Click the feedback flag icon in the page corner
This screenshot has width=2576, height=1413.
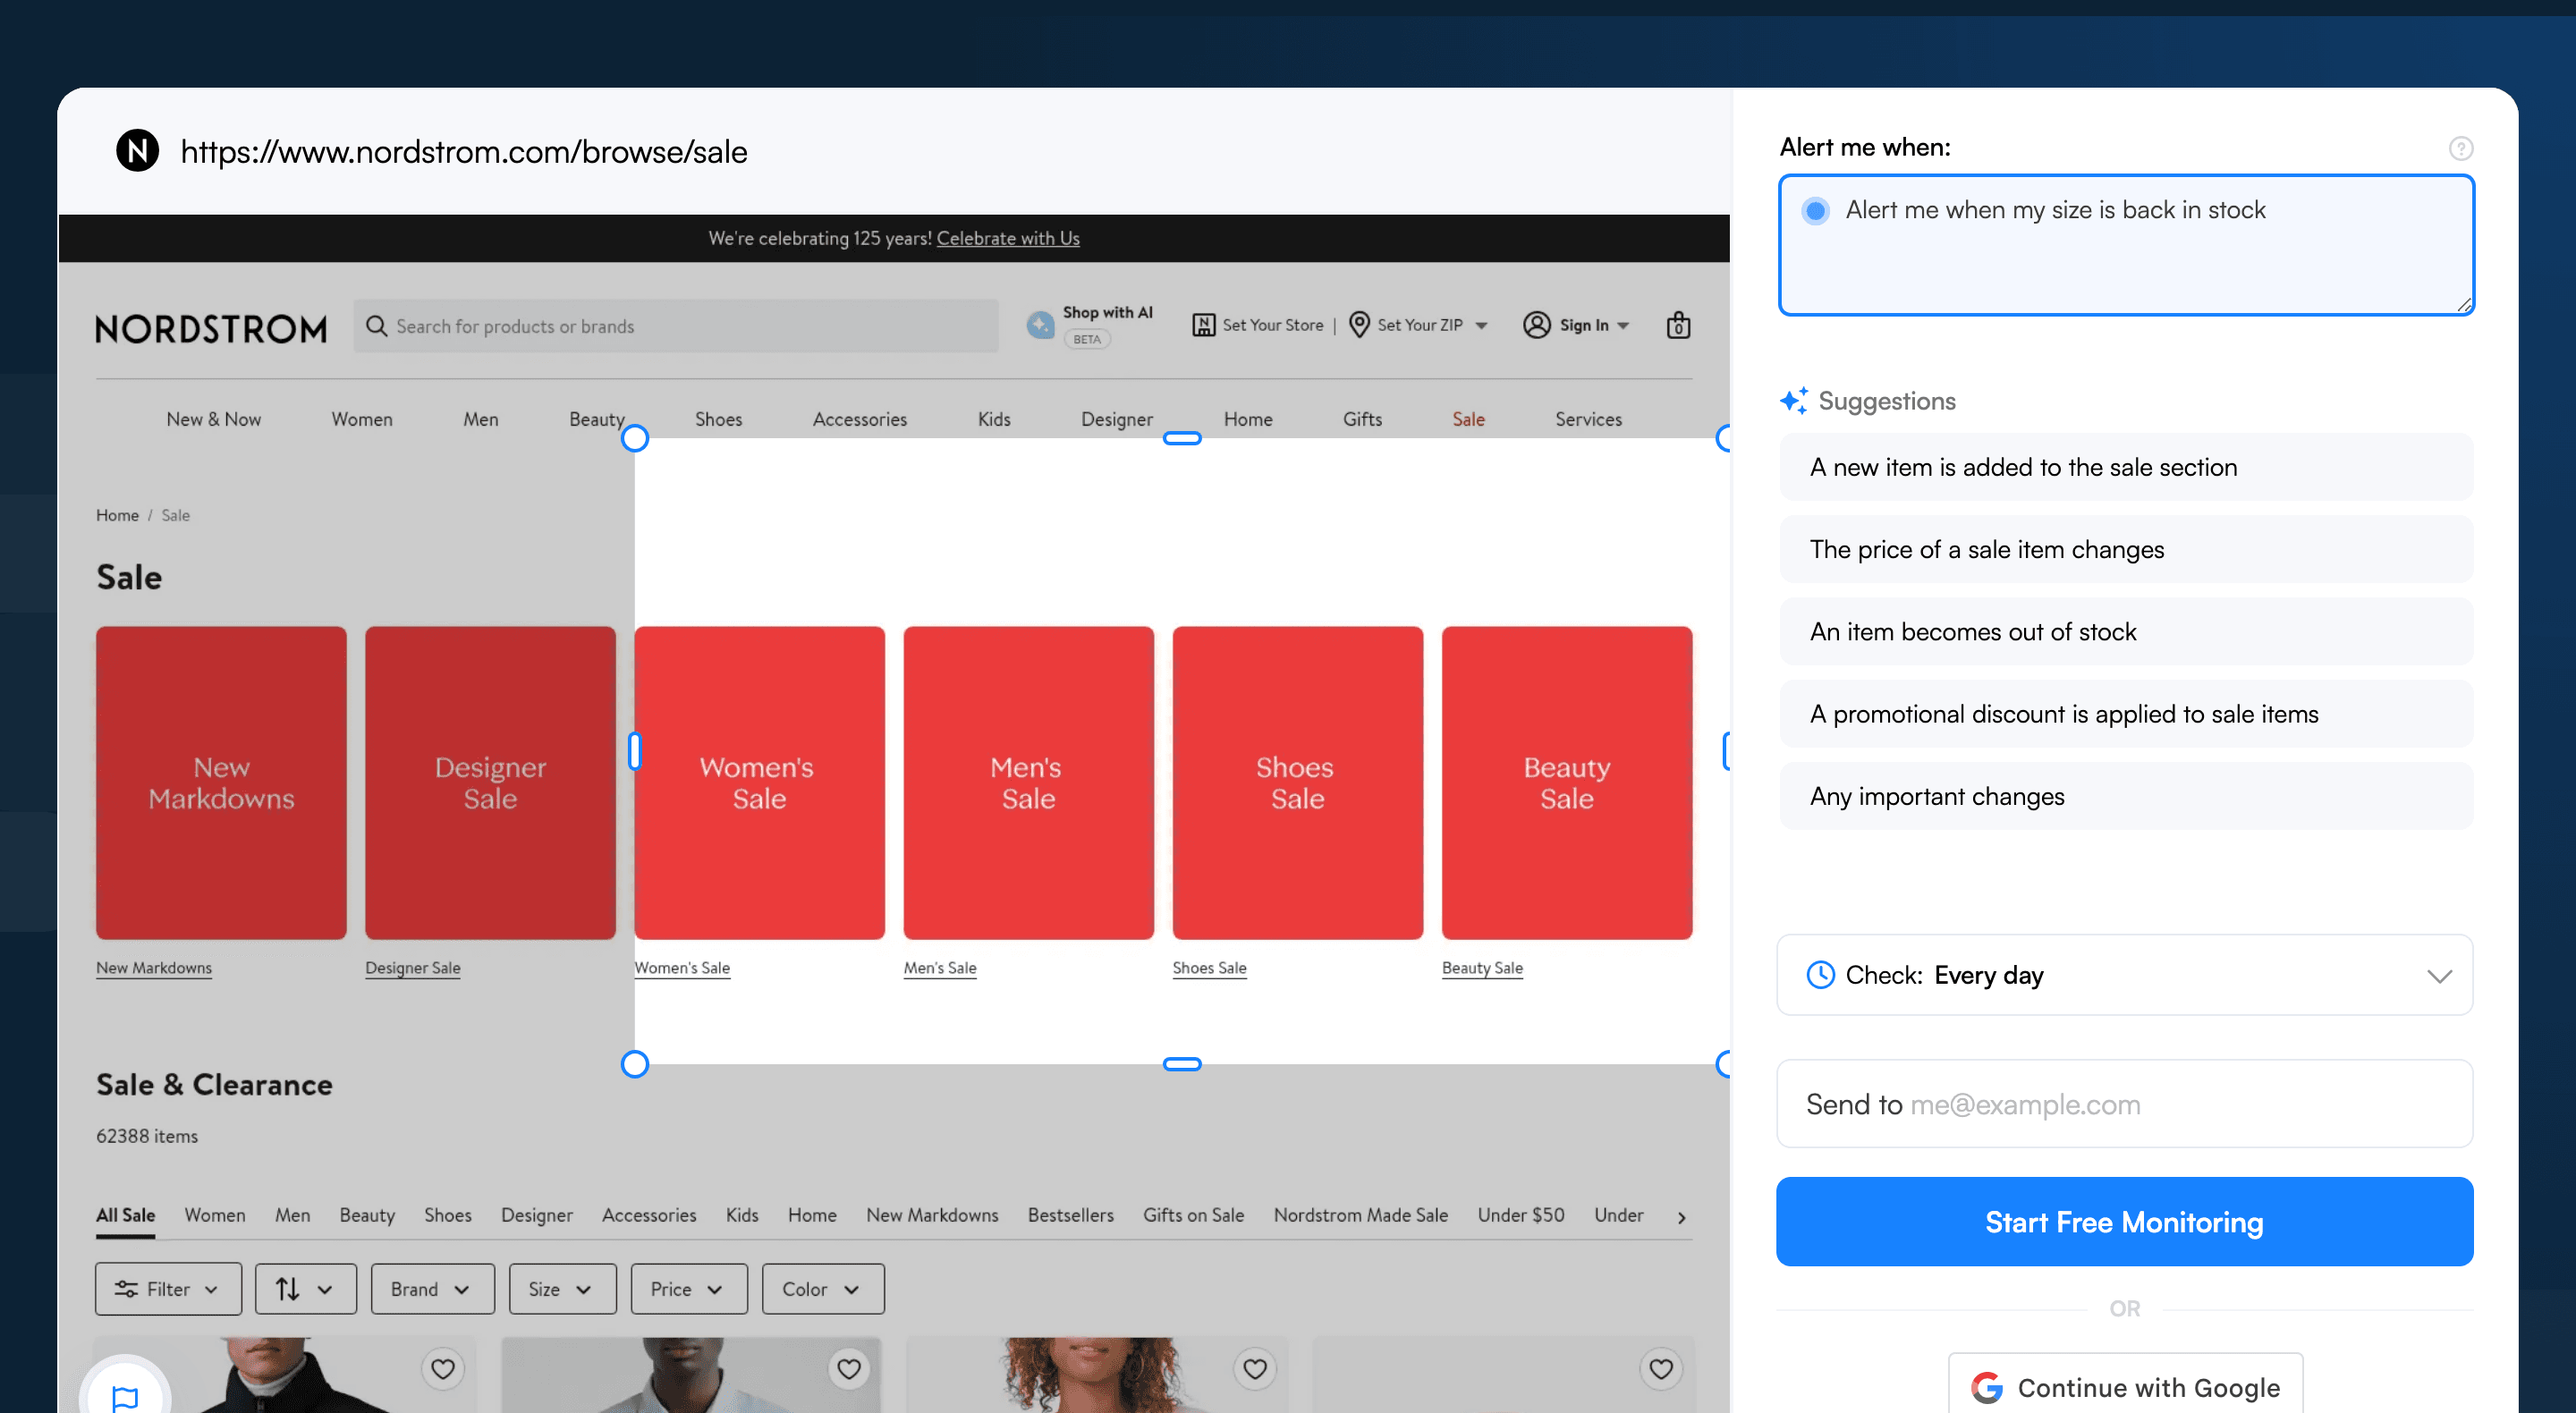[x=125, y=1398]
